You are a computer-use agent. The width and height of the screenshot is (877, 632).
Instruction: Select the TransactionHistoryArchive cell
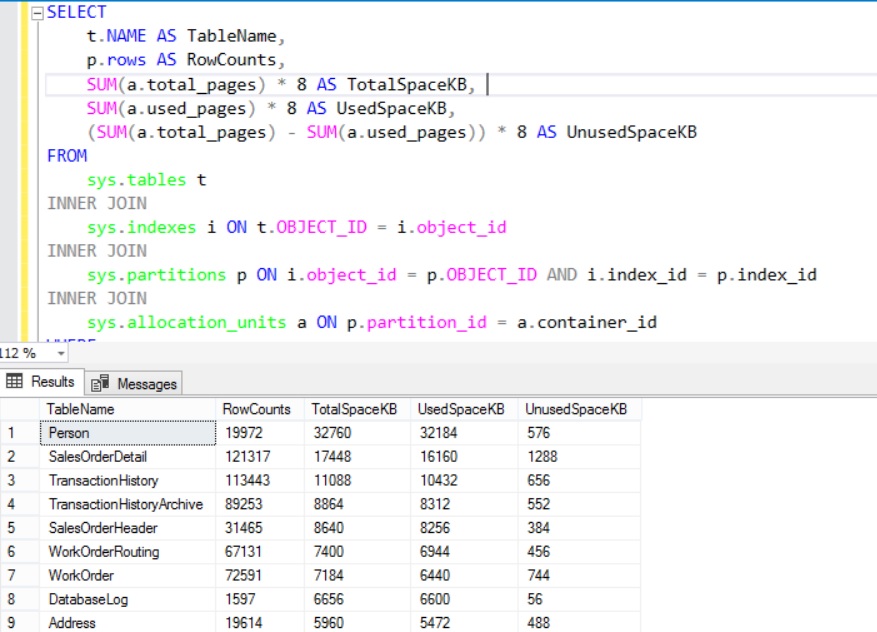click(128, 504)
